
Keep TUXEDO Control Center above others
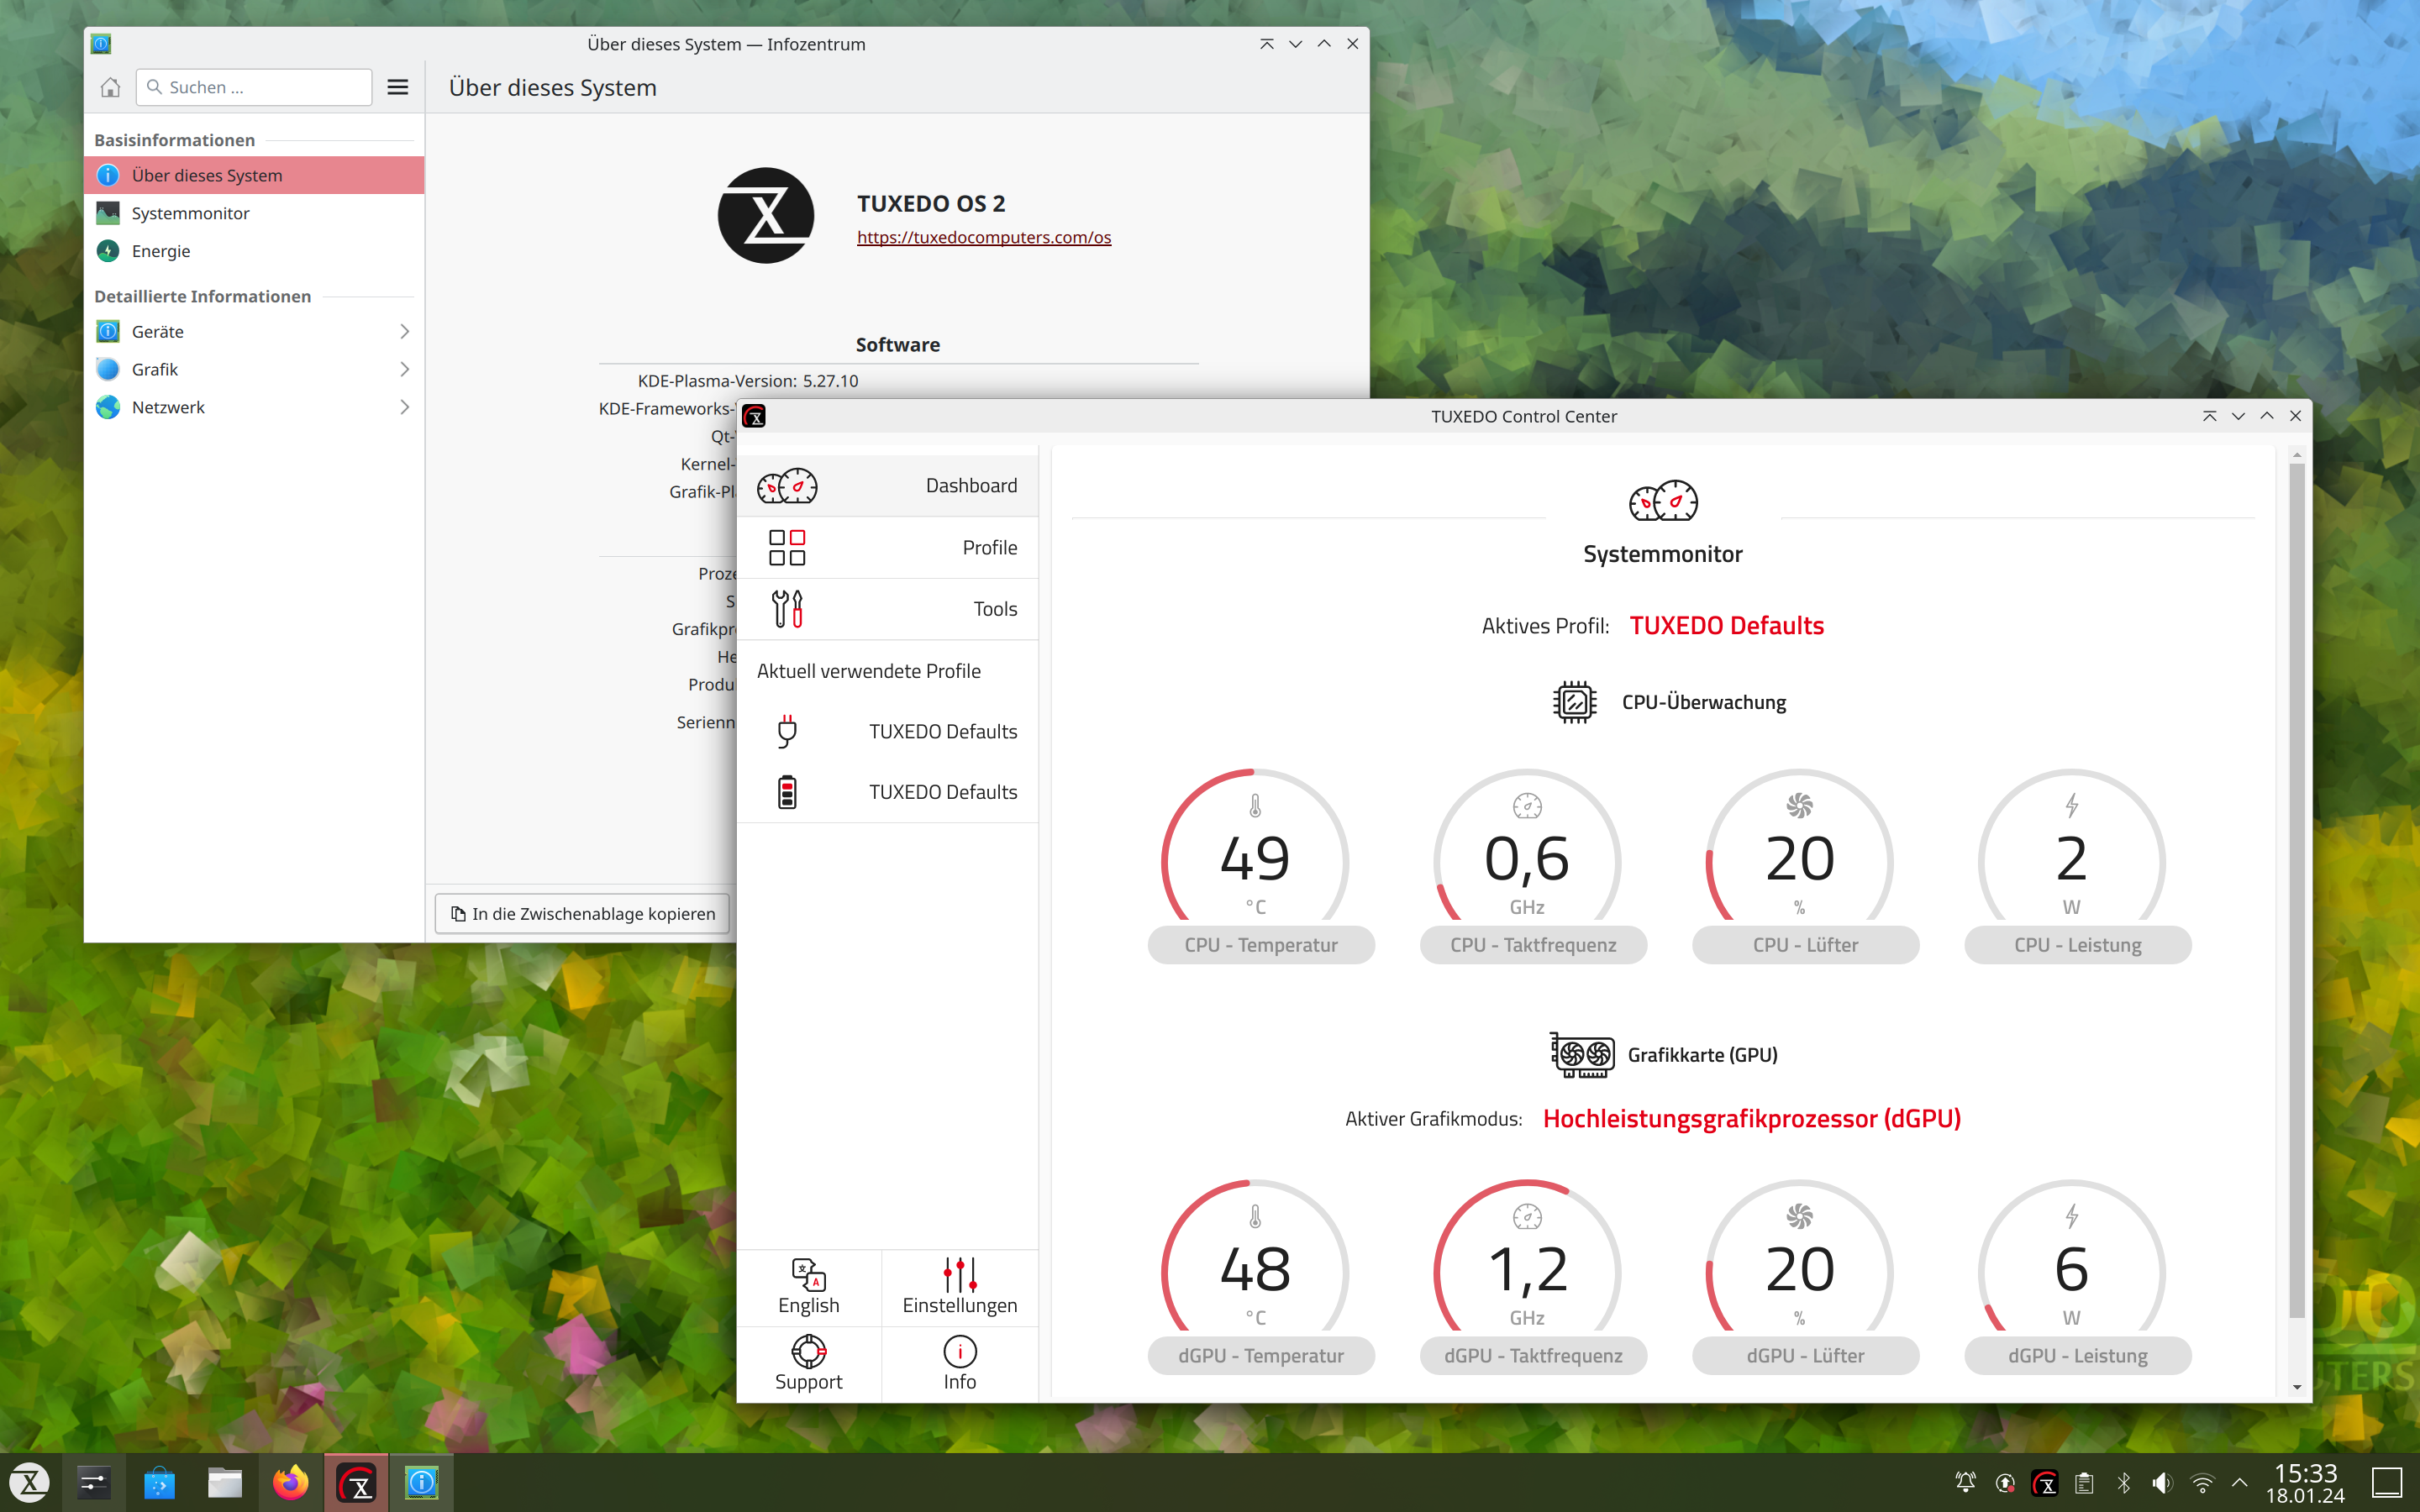[x=2210, y=416]
